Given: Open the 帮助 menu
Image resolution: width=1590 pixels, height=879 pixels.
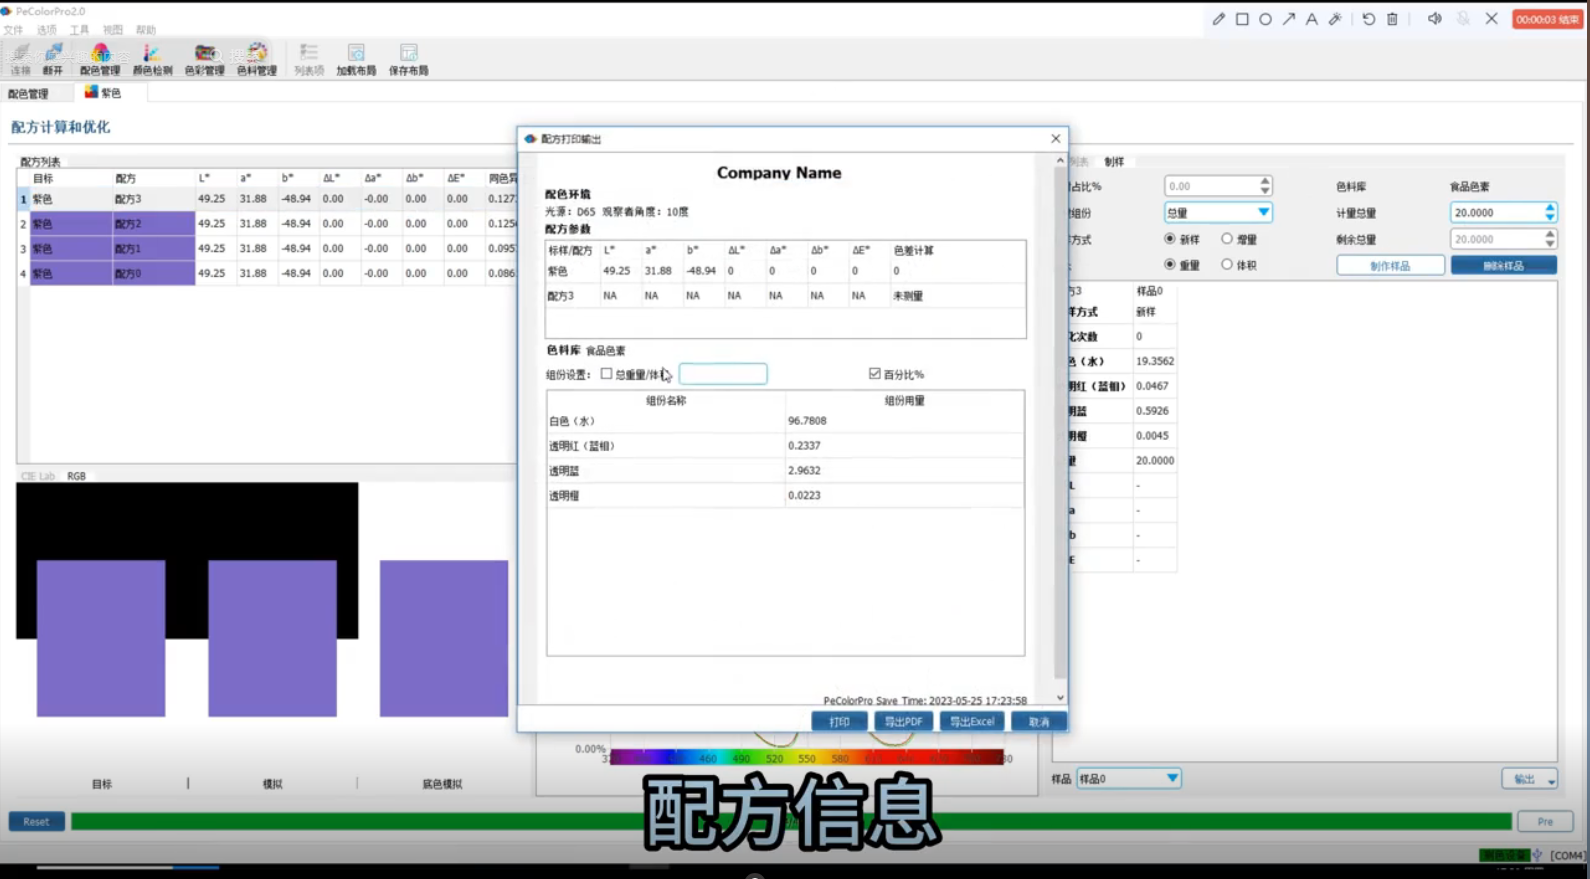Looking at the screenshot, I should (146, 30).
